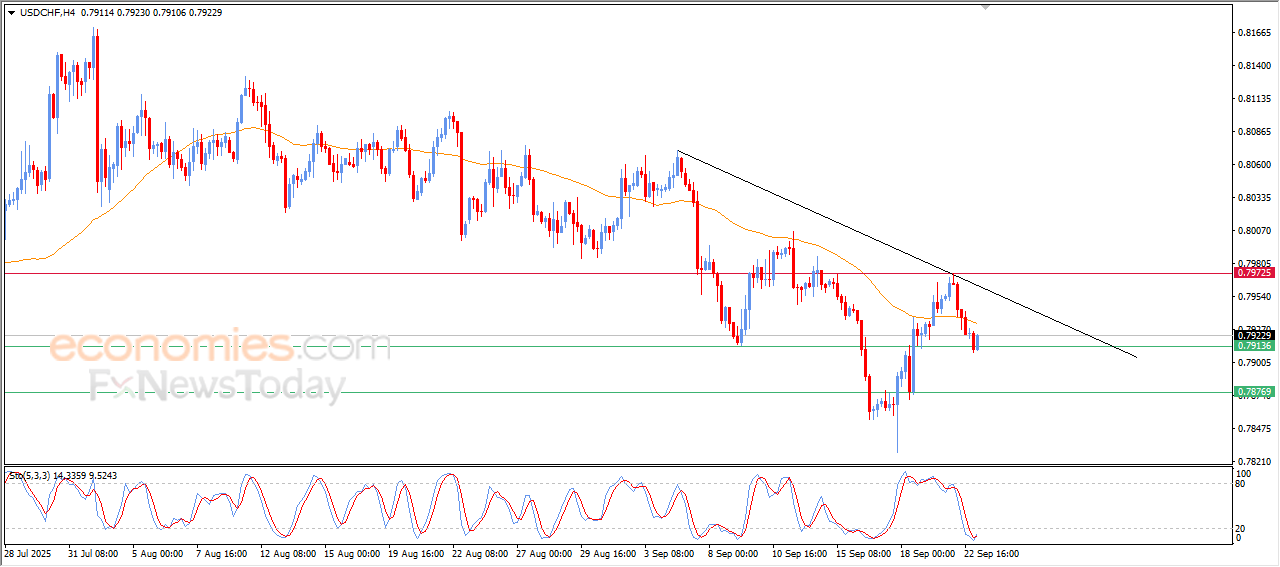Click the economies.com watermark logo
Viewport: 1280px width, 567px height.
(x=220, y=346)
